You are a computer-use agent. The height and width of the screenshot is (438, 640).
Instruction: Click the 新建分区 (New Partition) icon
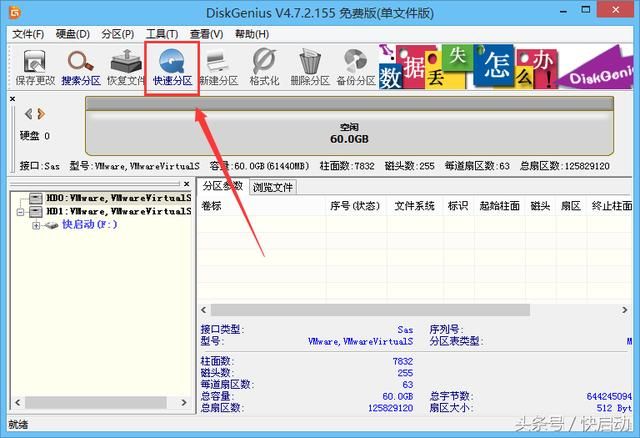pos(219,67)
